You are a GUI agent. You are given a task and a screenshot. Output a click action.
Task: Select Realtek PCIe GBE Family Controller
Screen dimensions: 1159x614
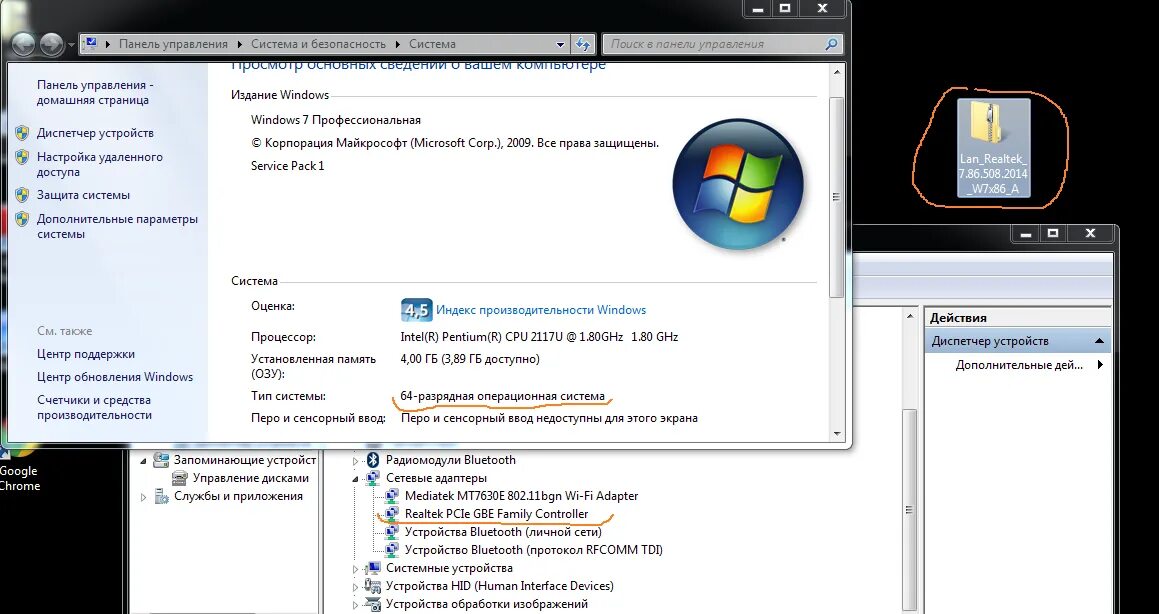tap(497, 514)
